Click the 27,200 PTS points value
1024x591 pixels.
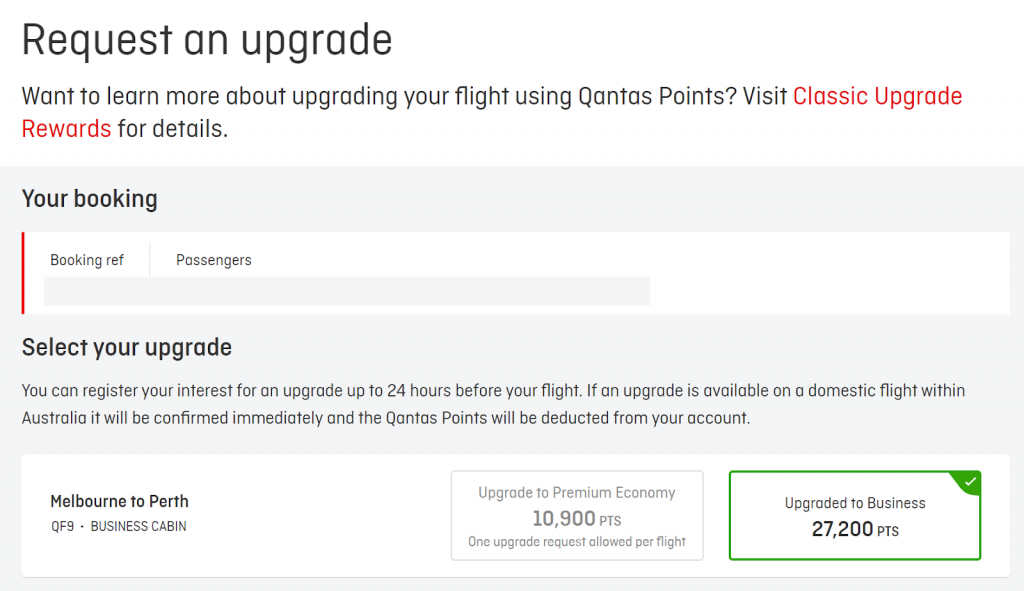[855, 529]
